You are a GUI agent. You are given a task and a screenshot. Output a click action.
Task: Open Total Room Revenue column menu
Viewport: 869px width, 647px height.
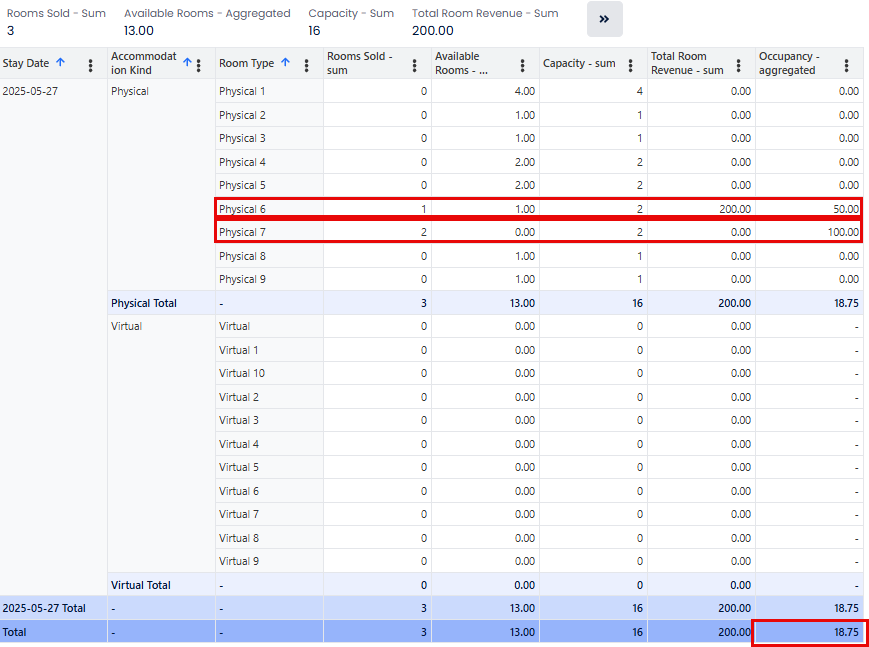[x=739, y=65]
